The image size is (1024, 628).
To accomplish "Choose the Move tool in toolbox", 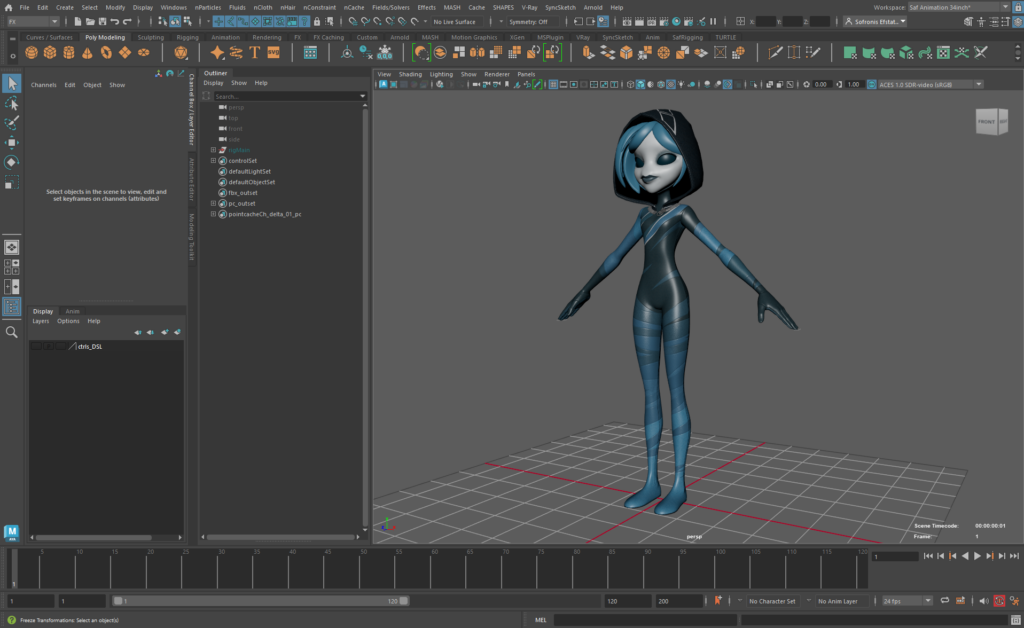I will pyautogui.click(x=11, y=142).
